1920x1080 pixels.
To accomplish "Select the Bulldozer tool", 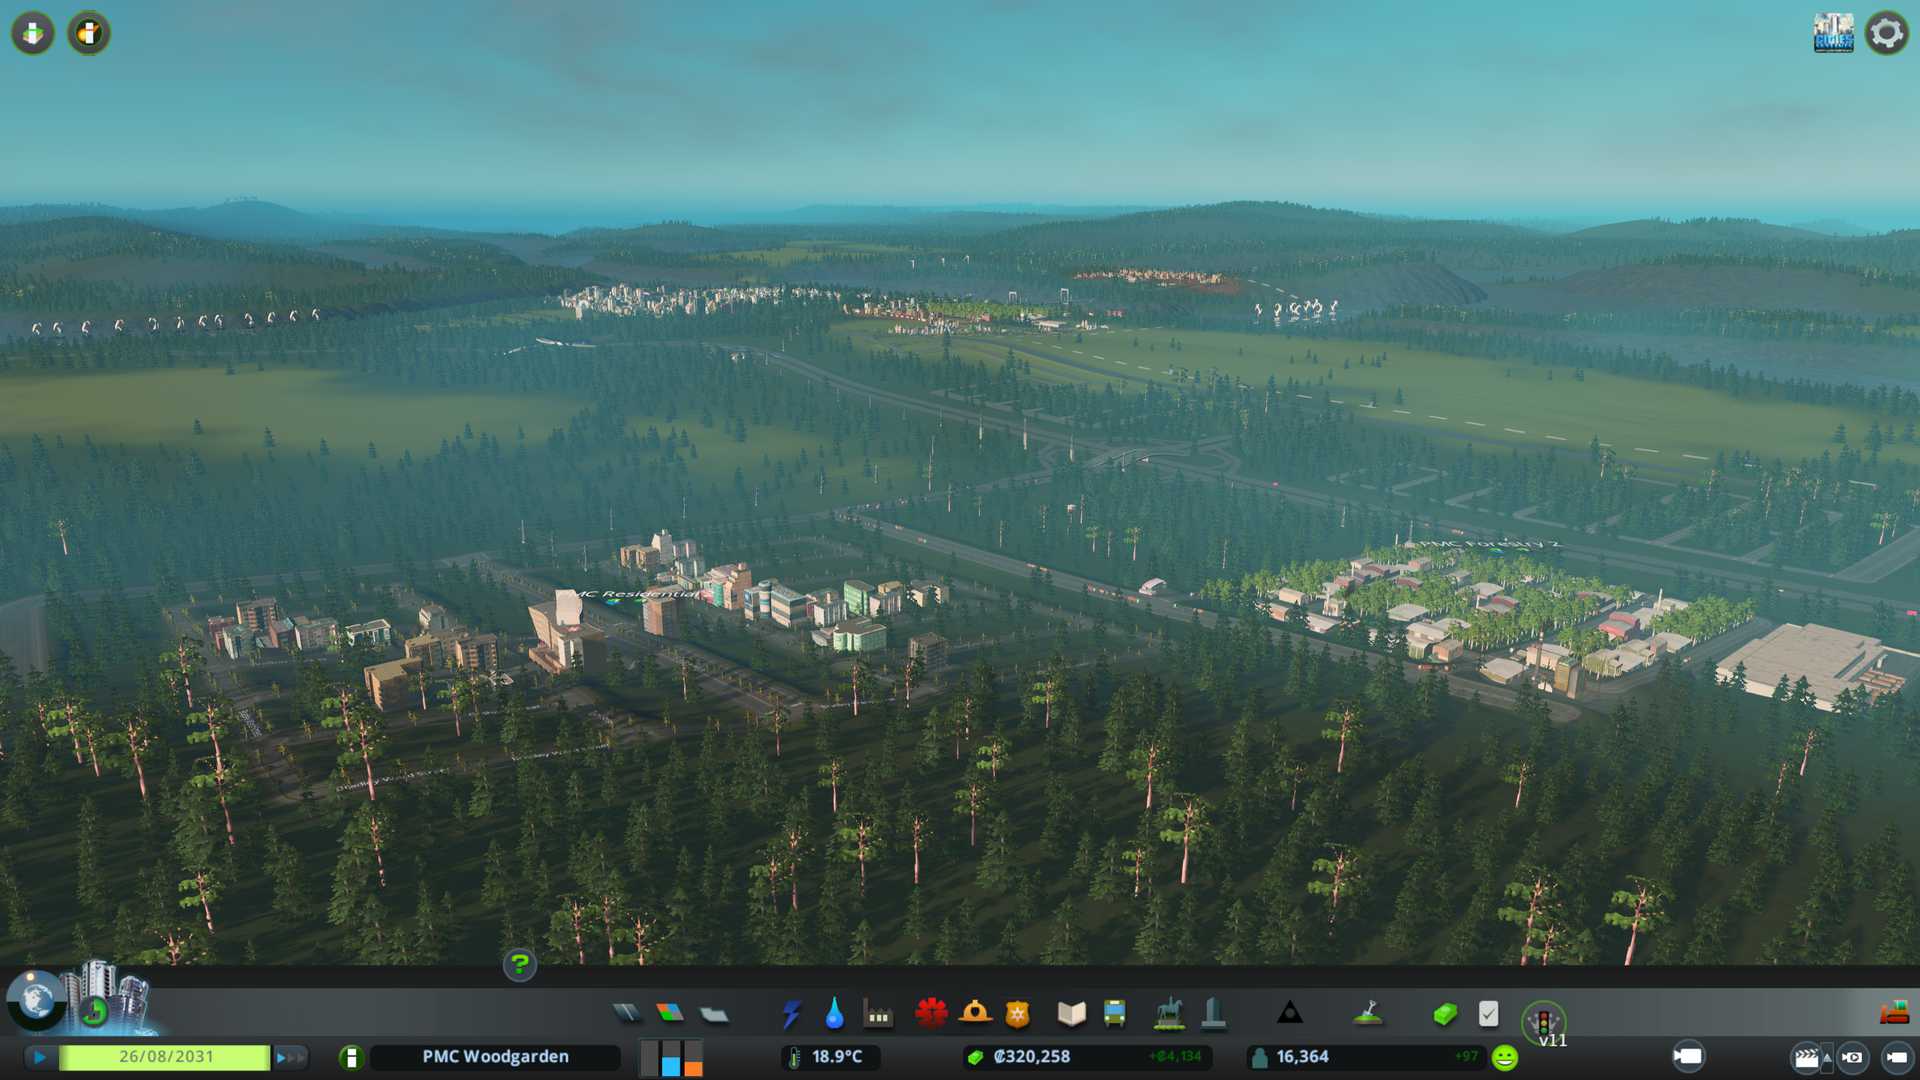I will coord(1894,1014).
